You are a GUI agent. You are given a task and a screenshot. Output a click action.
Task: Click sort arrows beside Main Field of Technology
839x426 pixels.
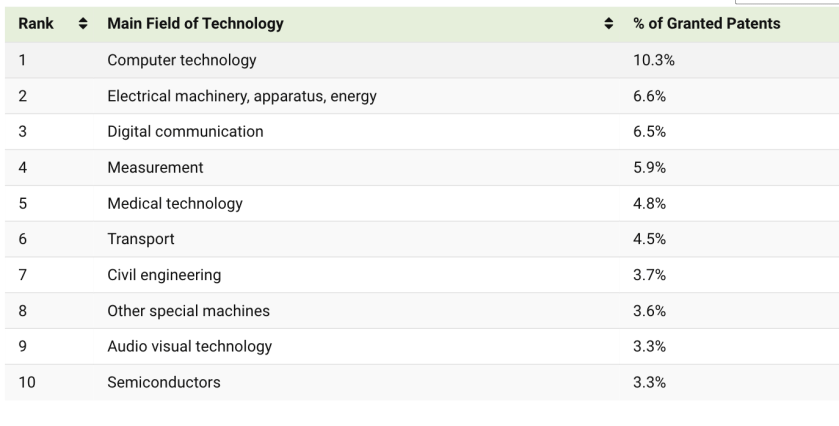pyautogui.click(x=608, y=23)
